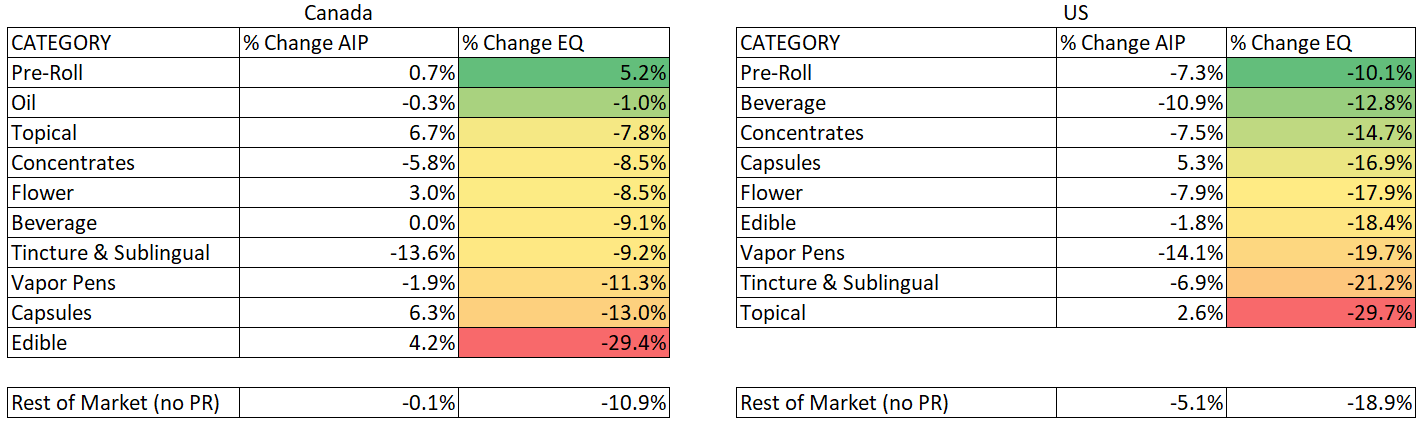Select Canada Rest of Market -10.9% cell
1427x427 pixels.
[x=564, y=403]
